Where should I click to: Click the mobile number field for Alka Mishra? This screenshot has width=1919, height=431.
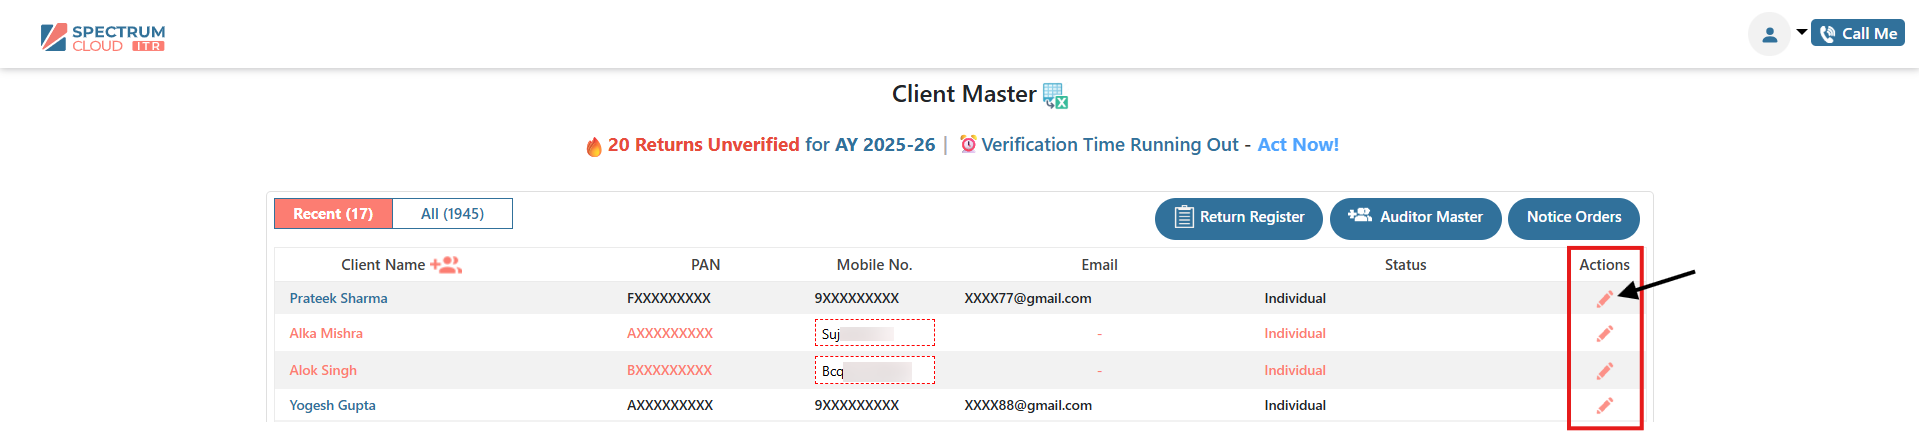(874, 333)
